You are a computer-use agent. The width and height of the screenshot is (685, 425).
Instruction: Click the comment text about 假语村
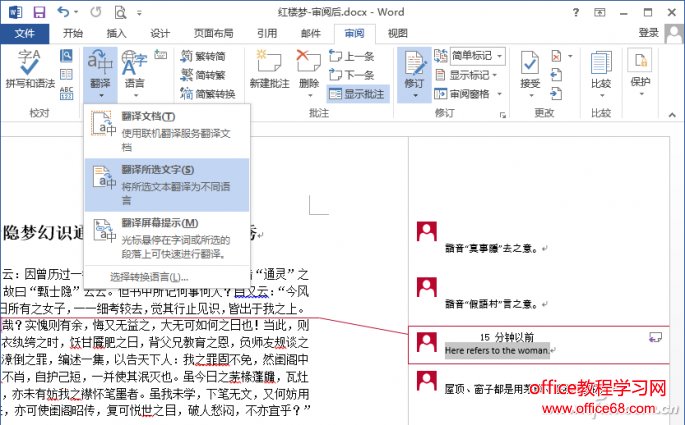pos(492,304)
